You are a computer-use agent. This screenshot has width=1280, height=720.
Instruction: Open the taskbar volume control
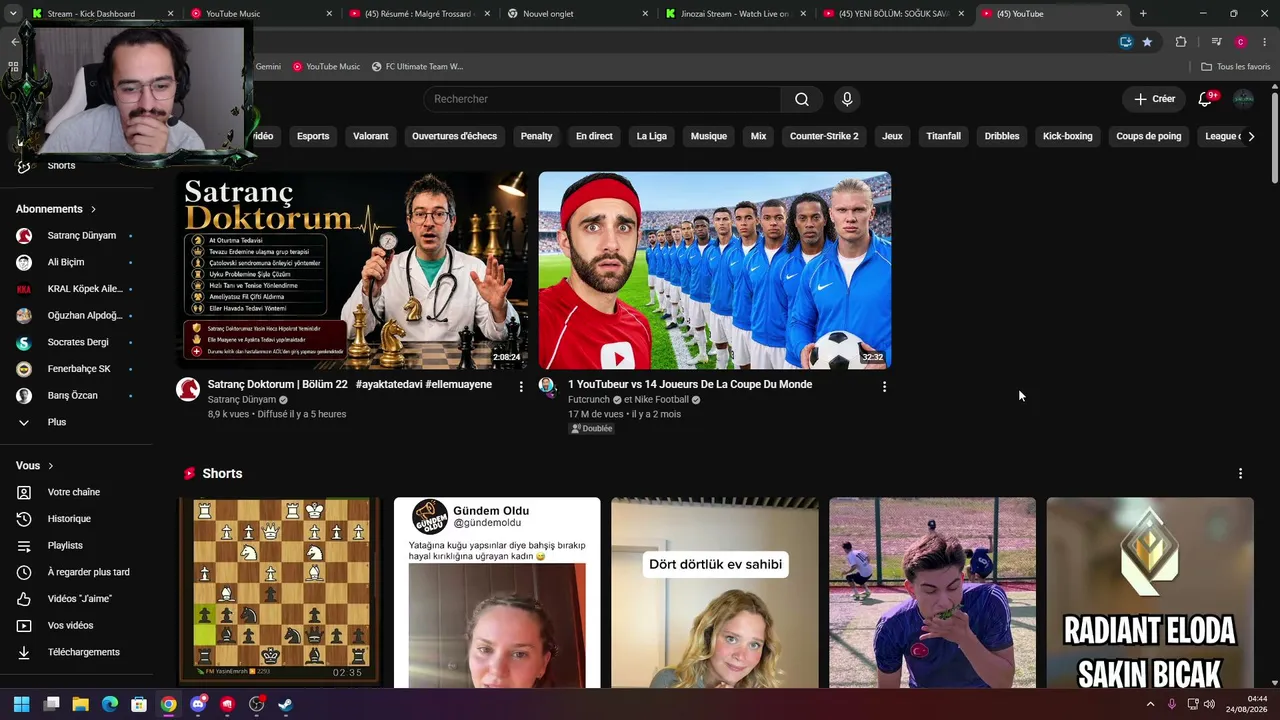point(1209,704)
